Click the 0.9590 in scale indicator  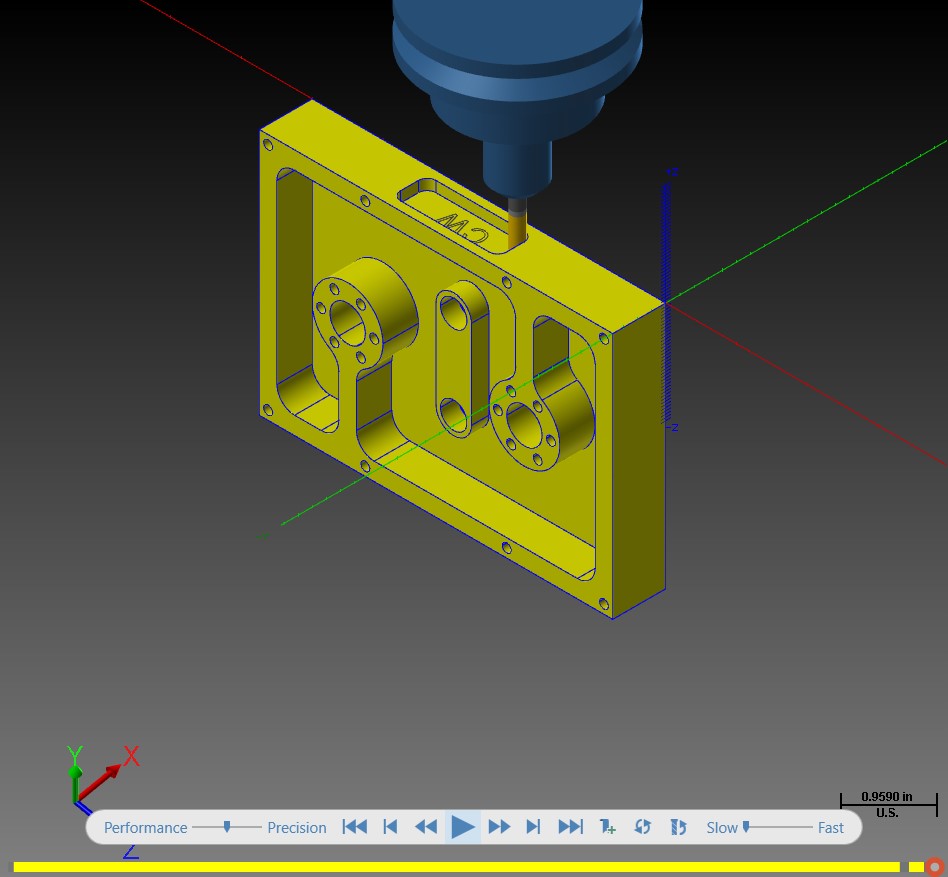pyautogui.click(x=888, y=804)
